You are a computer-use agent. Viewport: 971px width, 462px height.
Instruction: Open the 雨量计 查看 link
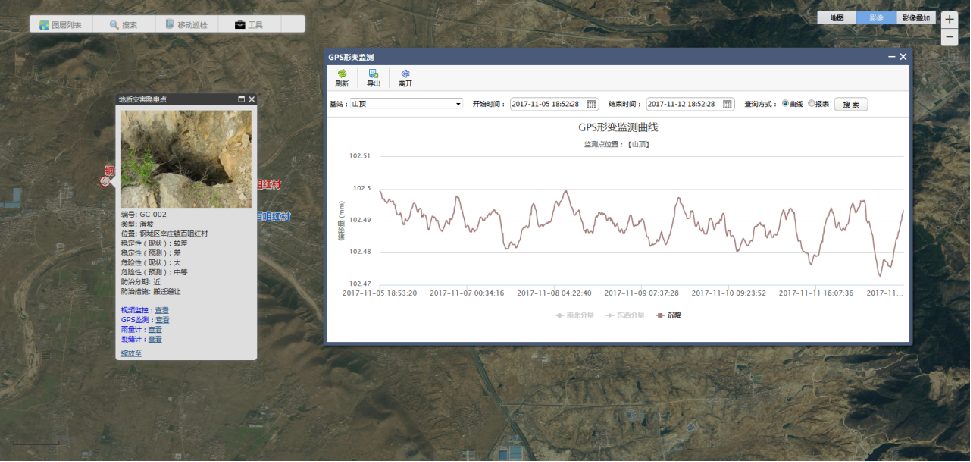coord(155,330)
